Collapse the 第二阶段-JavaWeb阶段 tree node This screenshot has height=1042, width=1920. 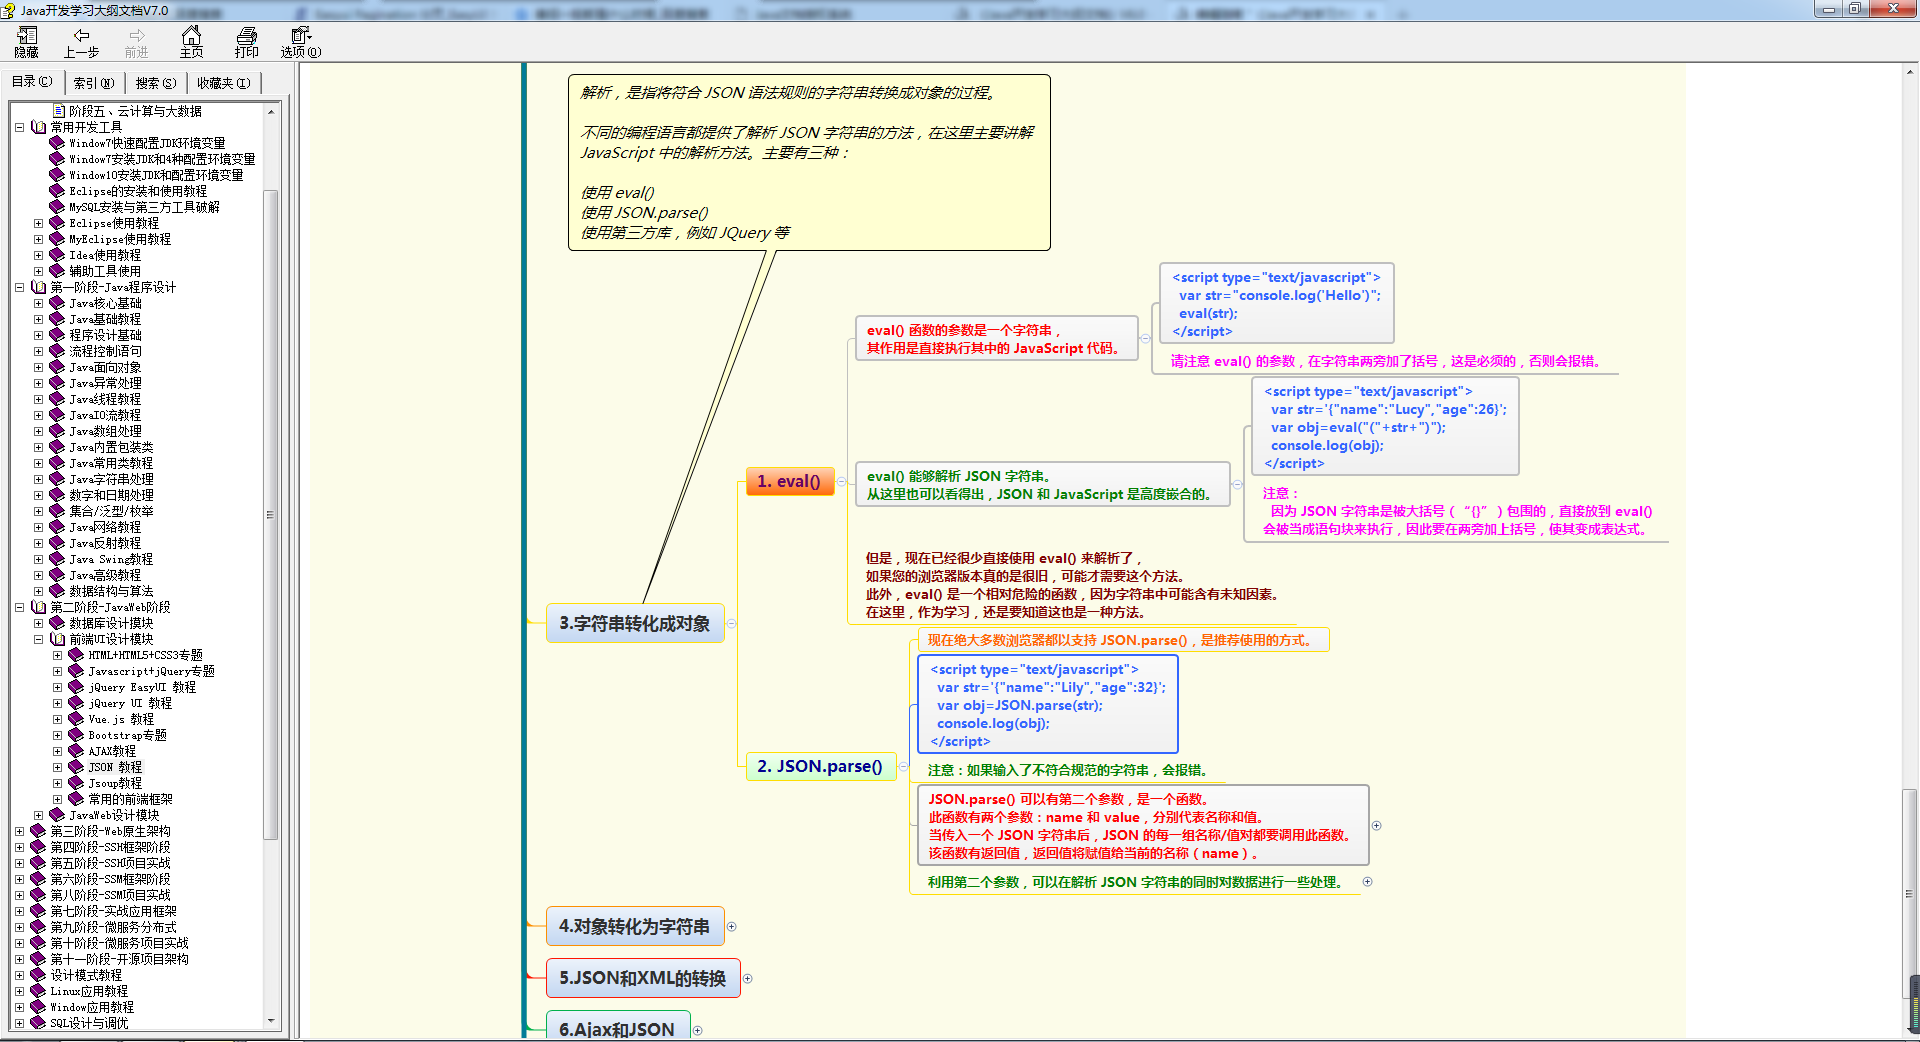click(x=19, y=607)
